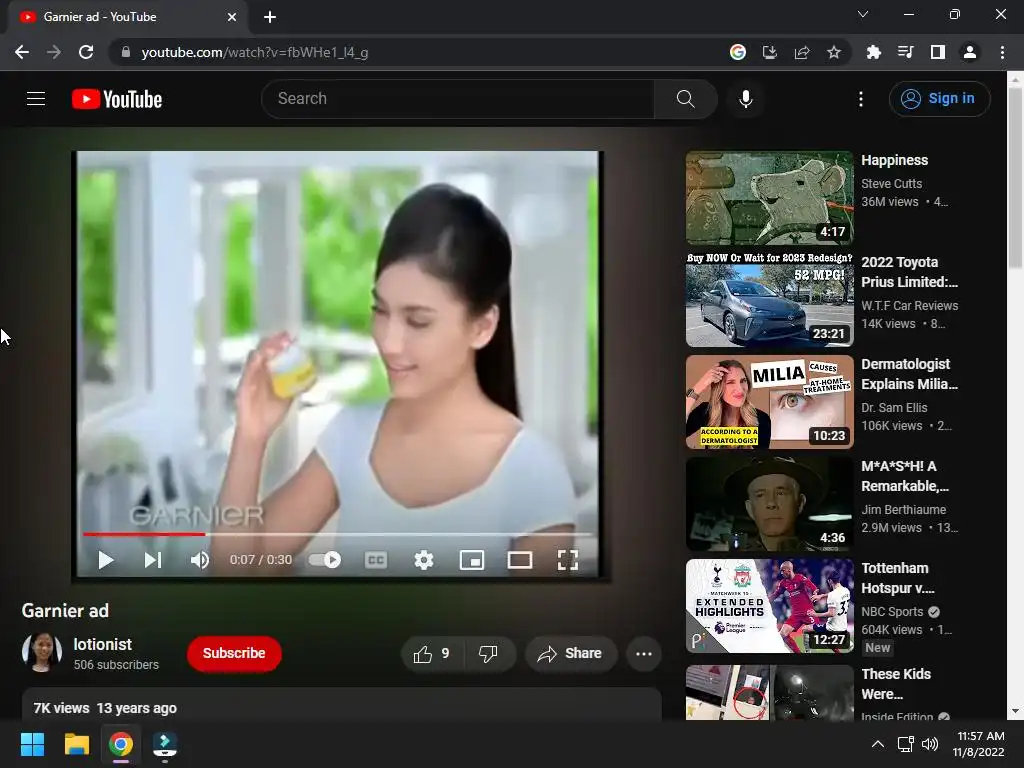1024x768 pixels.
Task: Install app icon in address bar
Action: pyautogui.click(x=769, y=52)
